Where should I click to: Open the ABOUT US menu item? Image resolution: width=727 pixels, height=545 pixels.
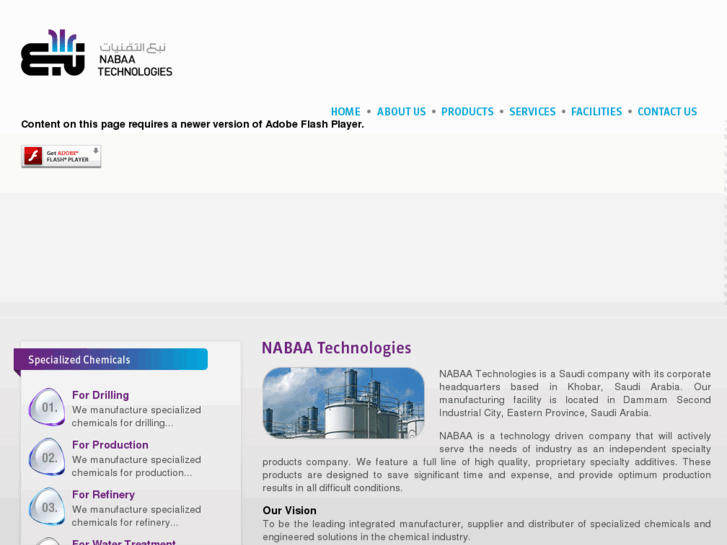coord(401,112)
